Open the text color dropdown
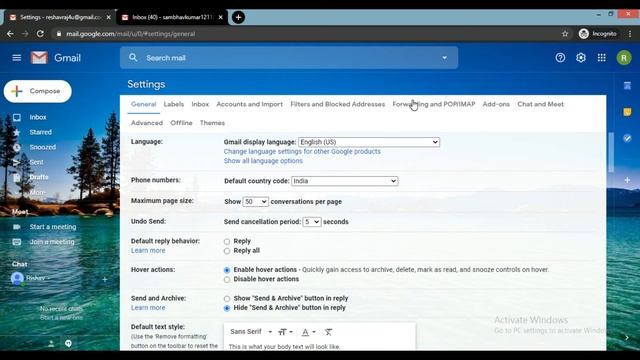Viewport: 640px width, 360px height. click(x=308, y=332)
